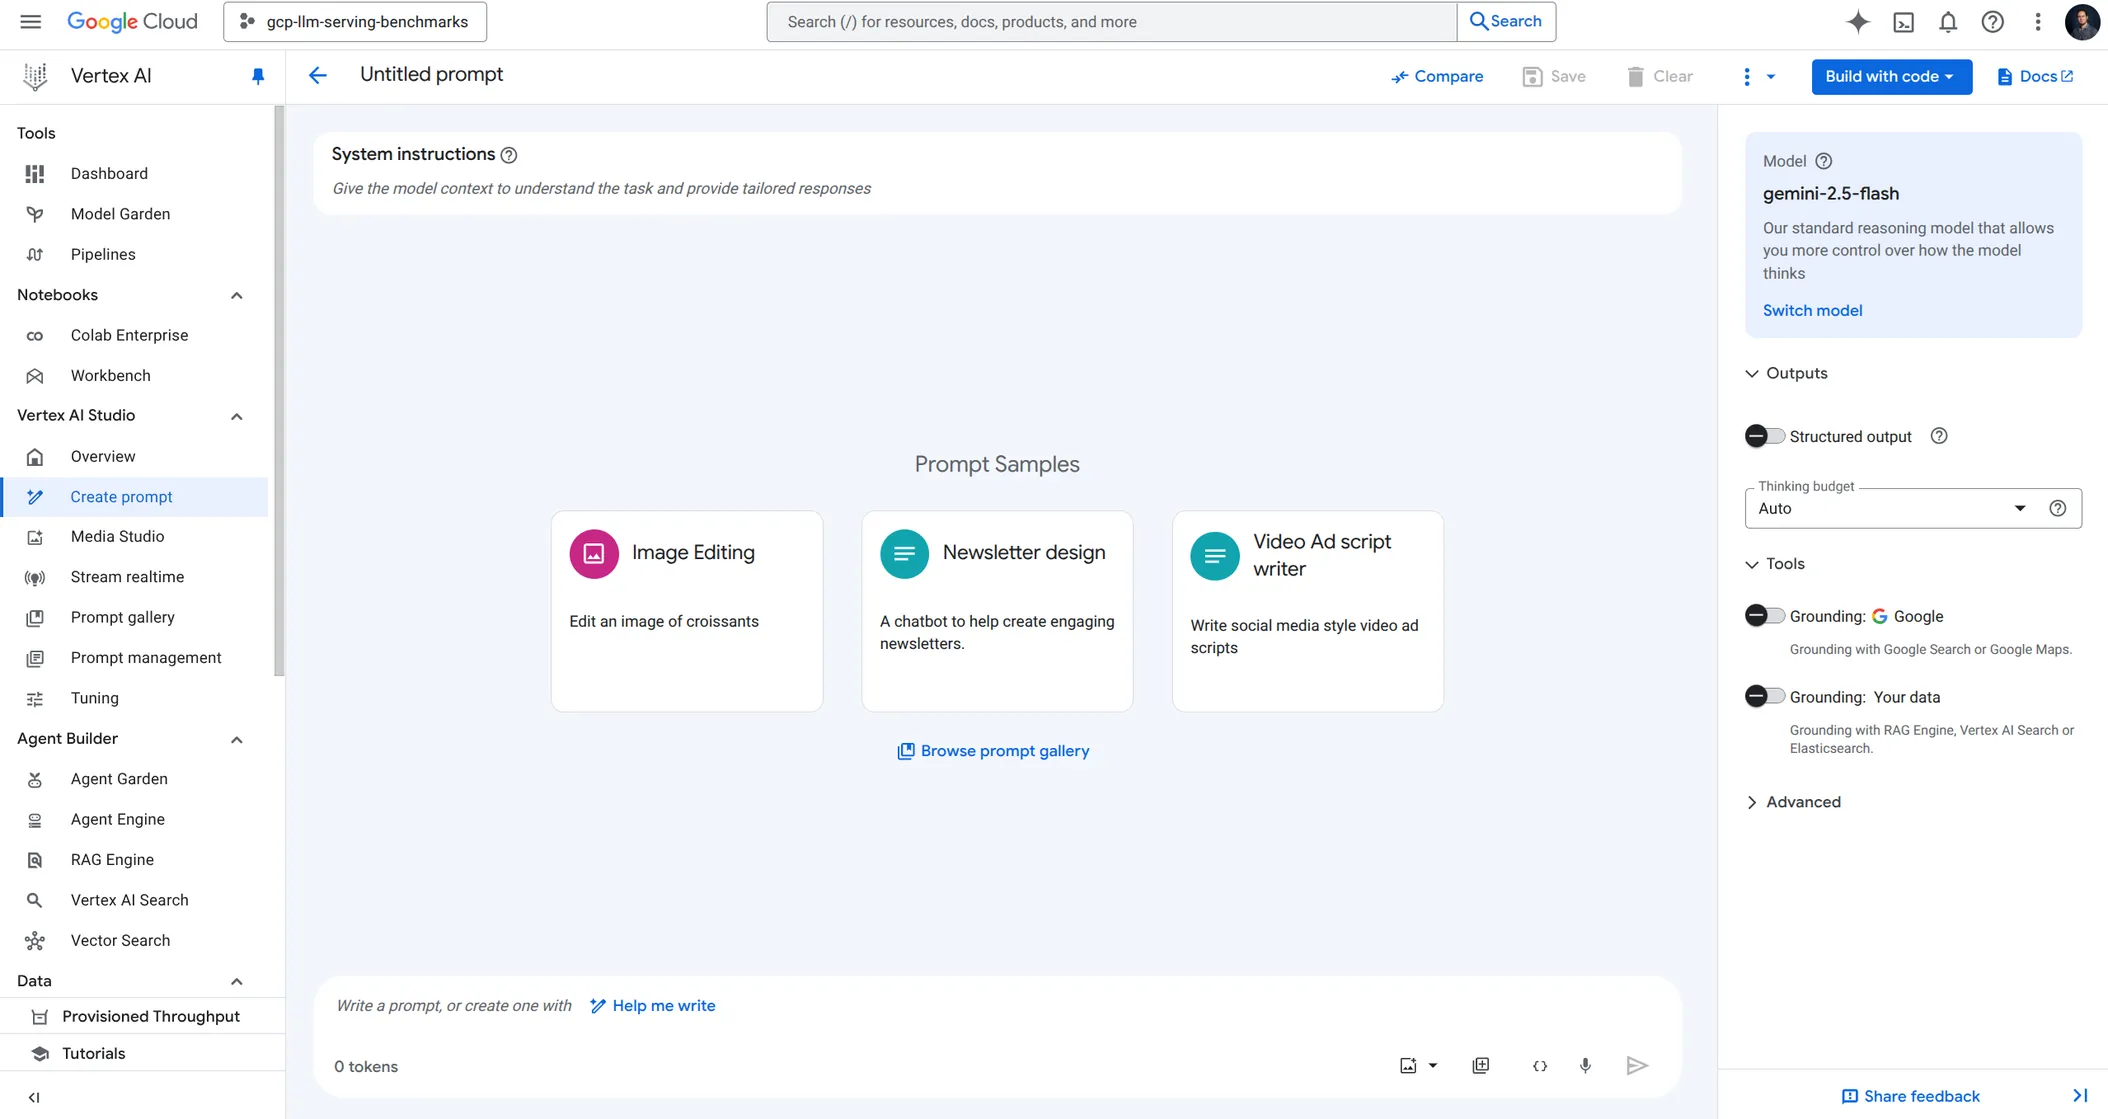Image resolution: width=2108 pixels, height=1119 pixels.
Task: Open the Docs link
Action: (2035, 76)
